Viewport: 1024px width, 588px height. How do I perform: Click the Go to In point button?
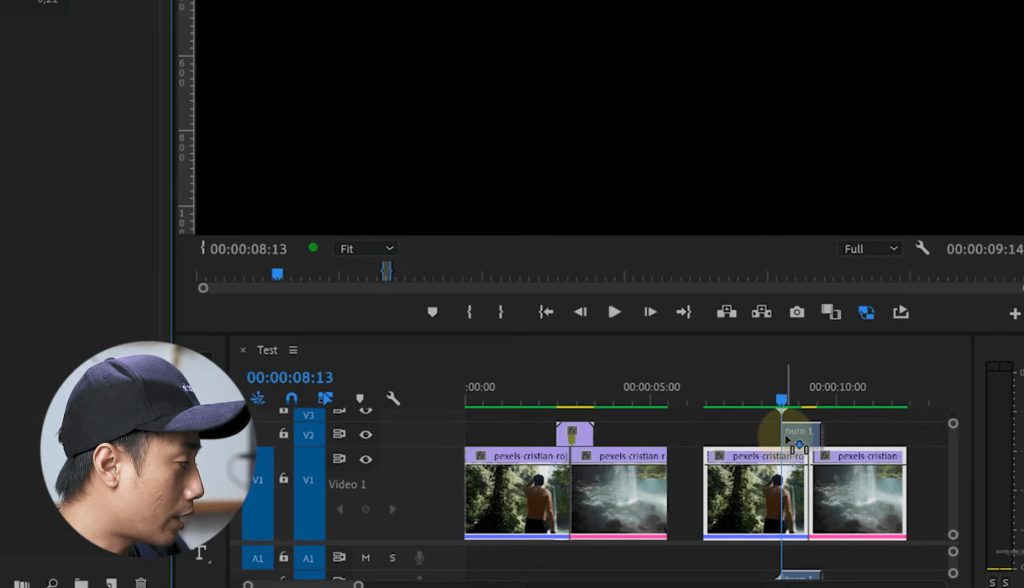pos(546,312)
